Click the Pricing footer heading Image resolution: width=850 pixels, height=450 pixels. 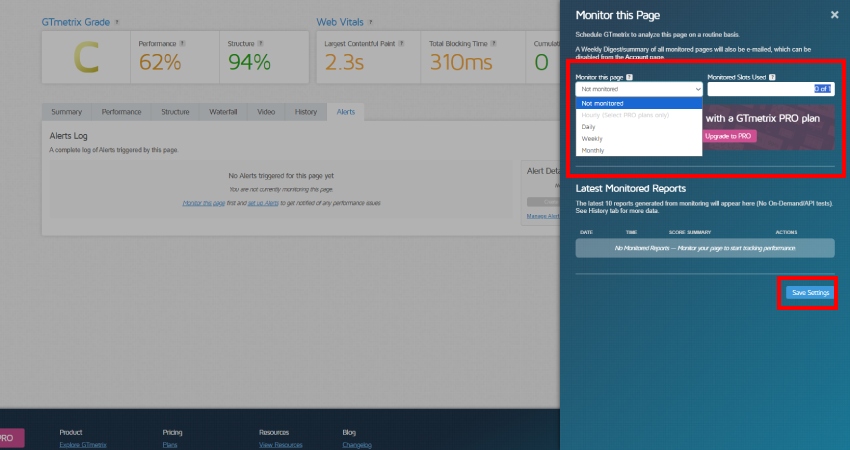pos(172,432)
